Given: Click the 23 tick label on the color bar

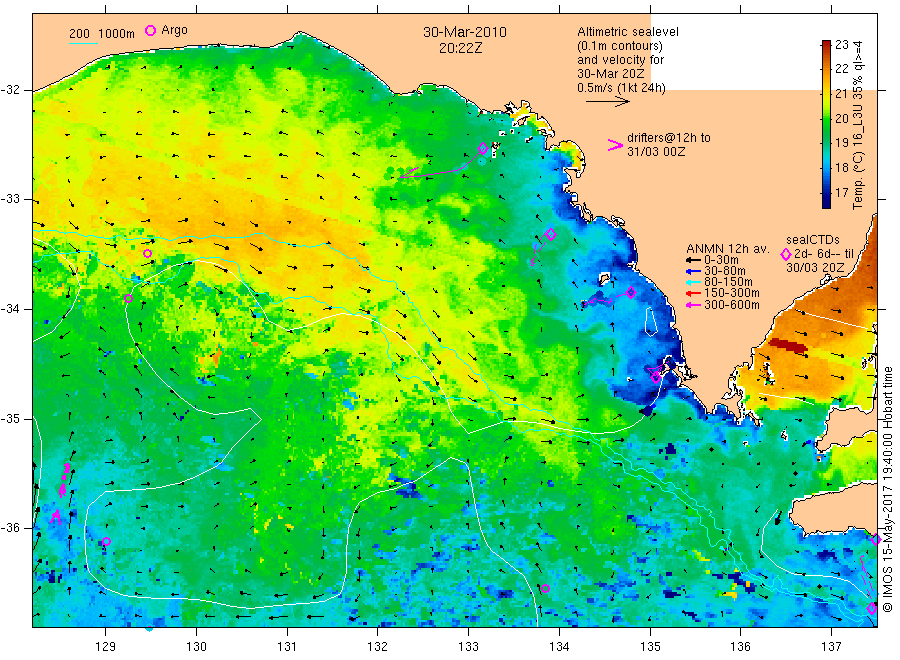Looking at the screenshot, I should coord(841,45).
